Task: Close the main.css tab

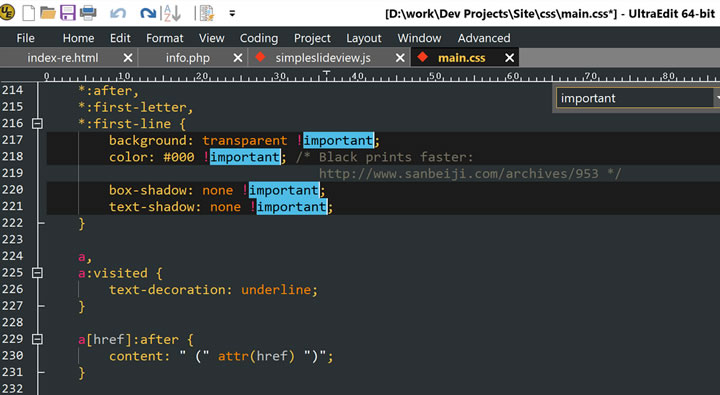Action: [x=510, y=58]
